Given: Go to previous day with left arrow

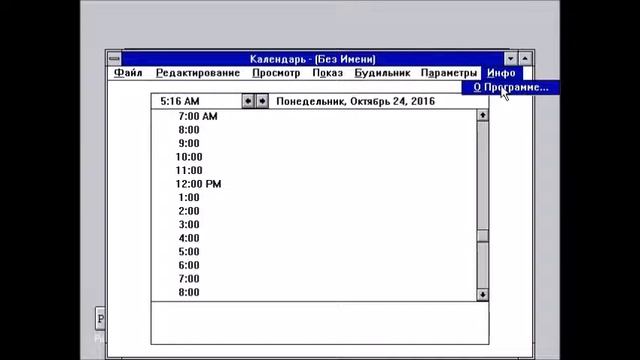Looking at the screenshot, I should tap(248, 101).
